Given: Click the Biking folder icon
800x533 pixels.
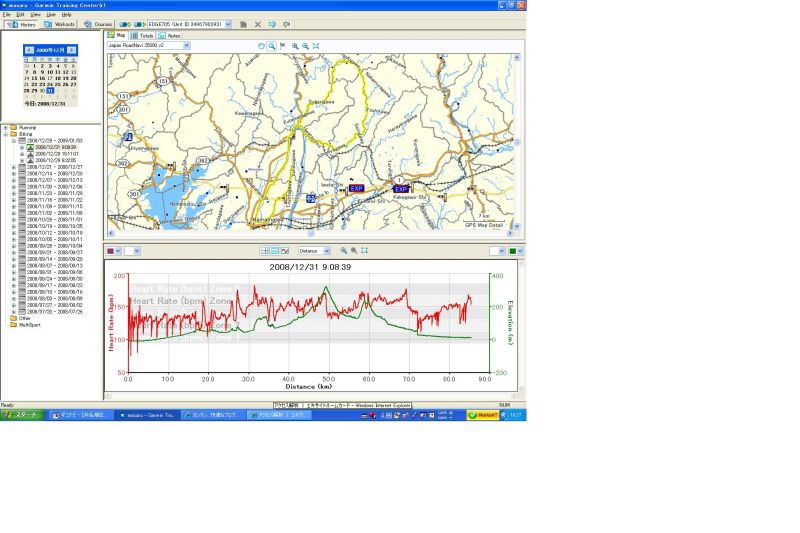Looking at the screenshot, I should [14, 134].
